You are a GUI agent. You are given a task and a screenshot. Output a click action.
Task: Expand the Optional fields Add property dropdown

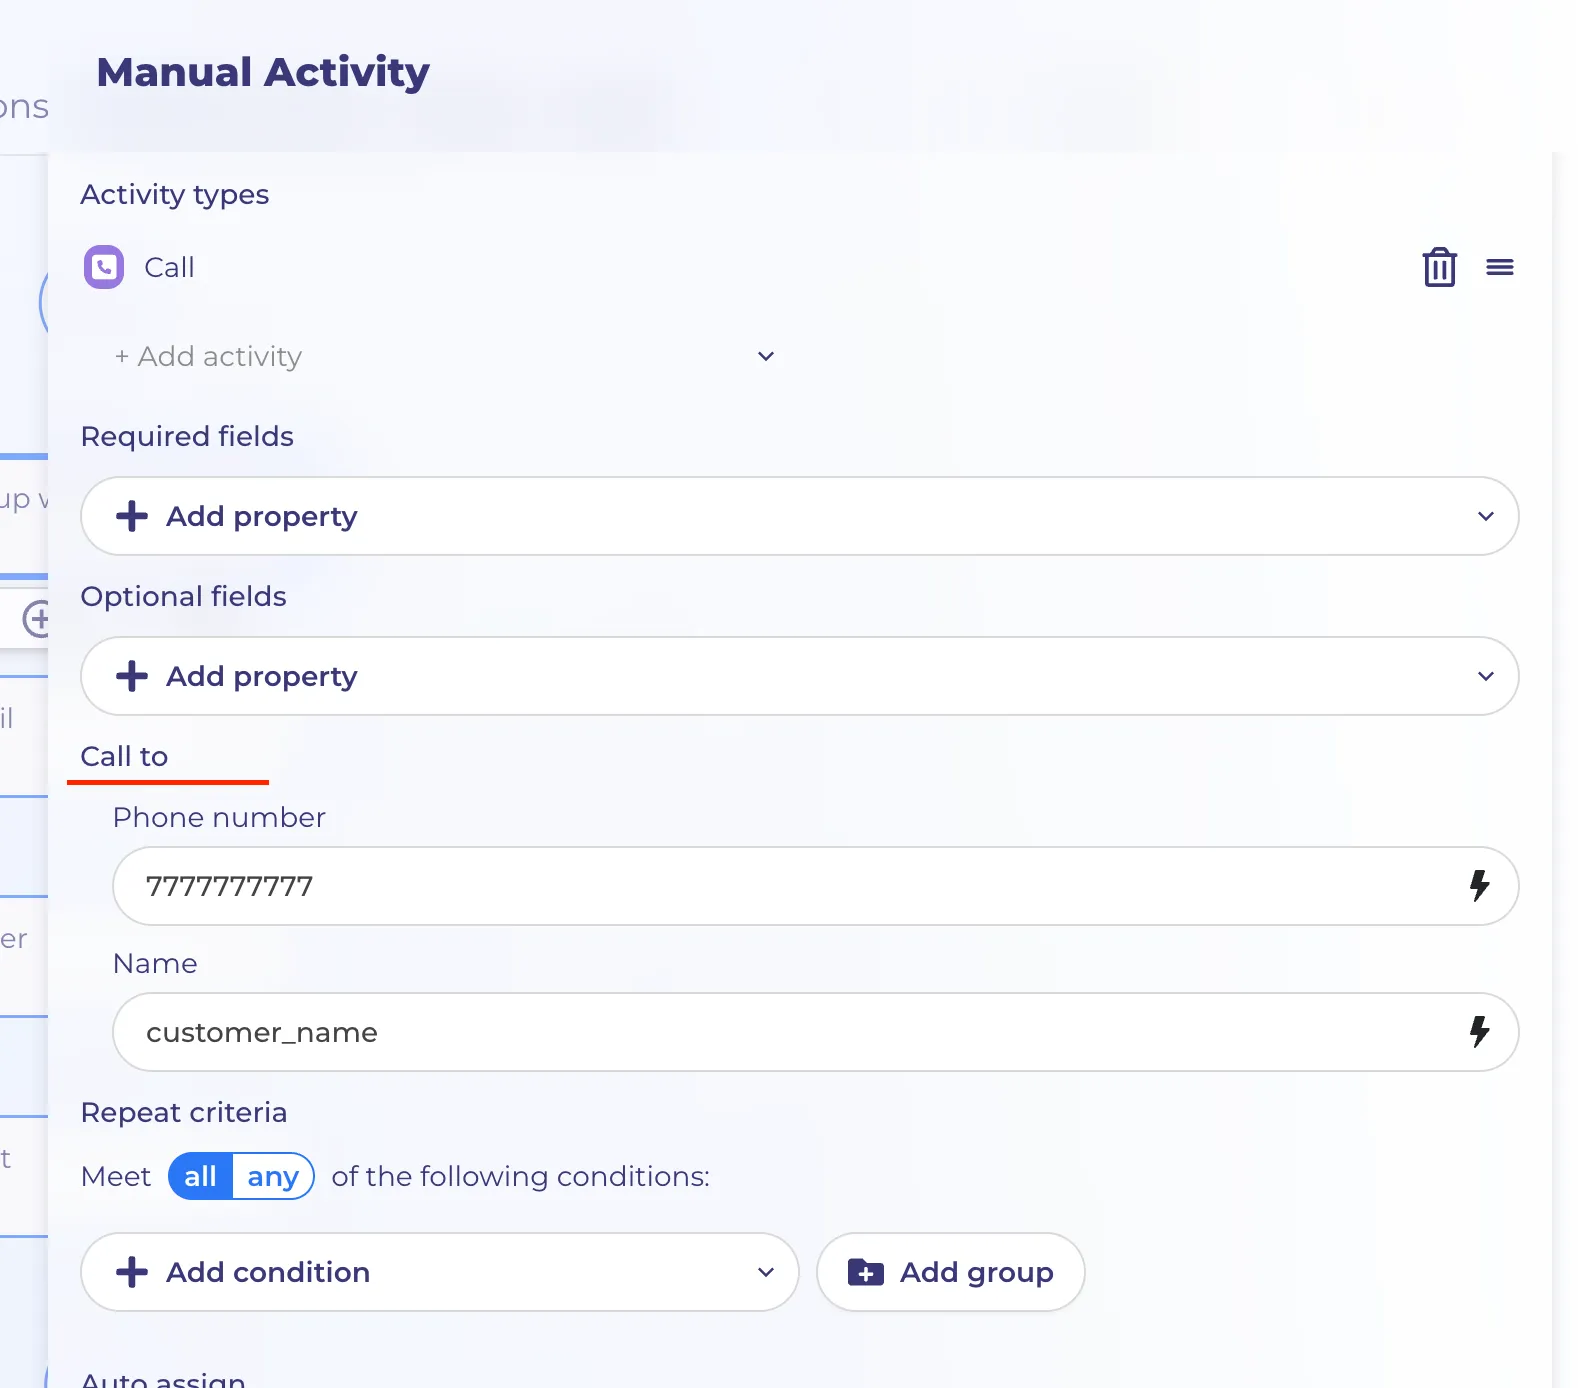(x=800, y=676)
